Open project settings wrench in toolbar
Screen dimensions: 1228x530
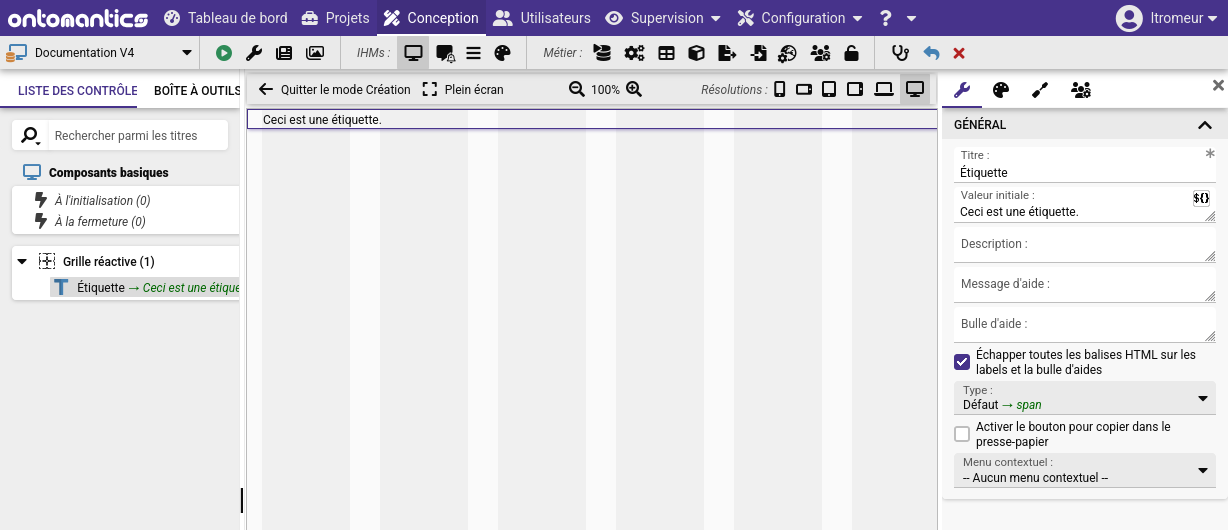(254, 53)
